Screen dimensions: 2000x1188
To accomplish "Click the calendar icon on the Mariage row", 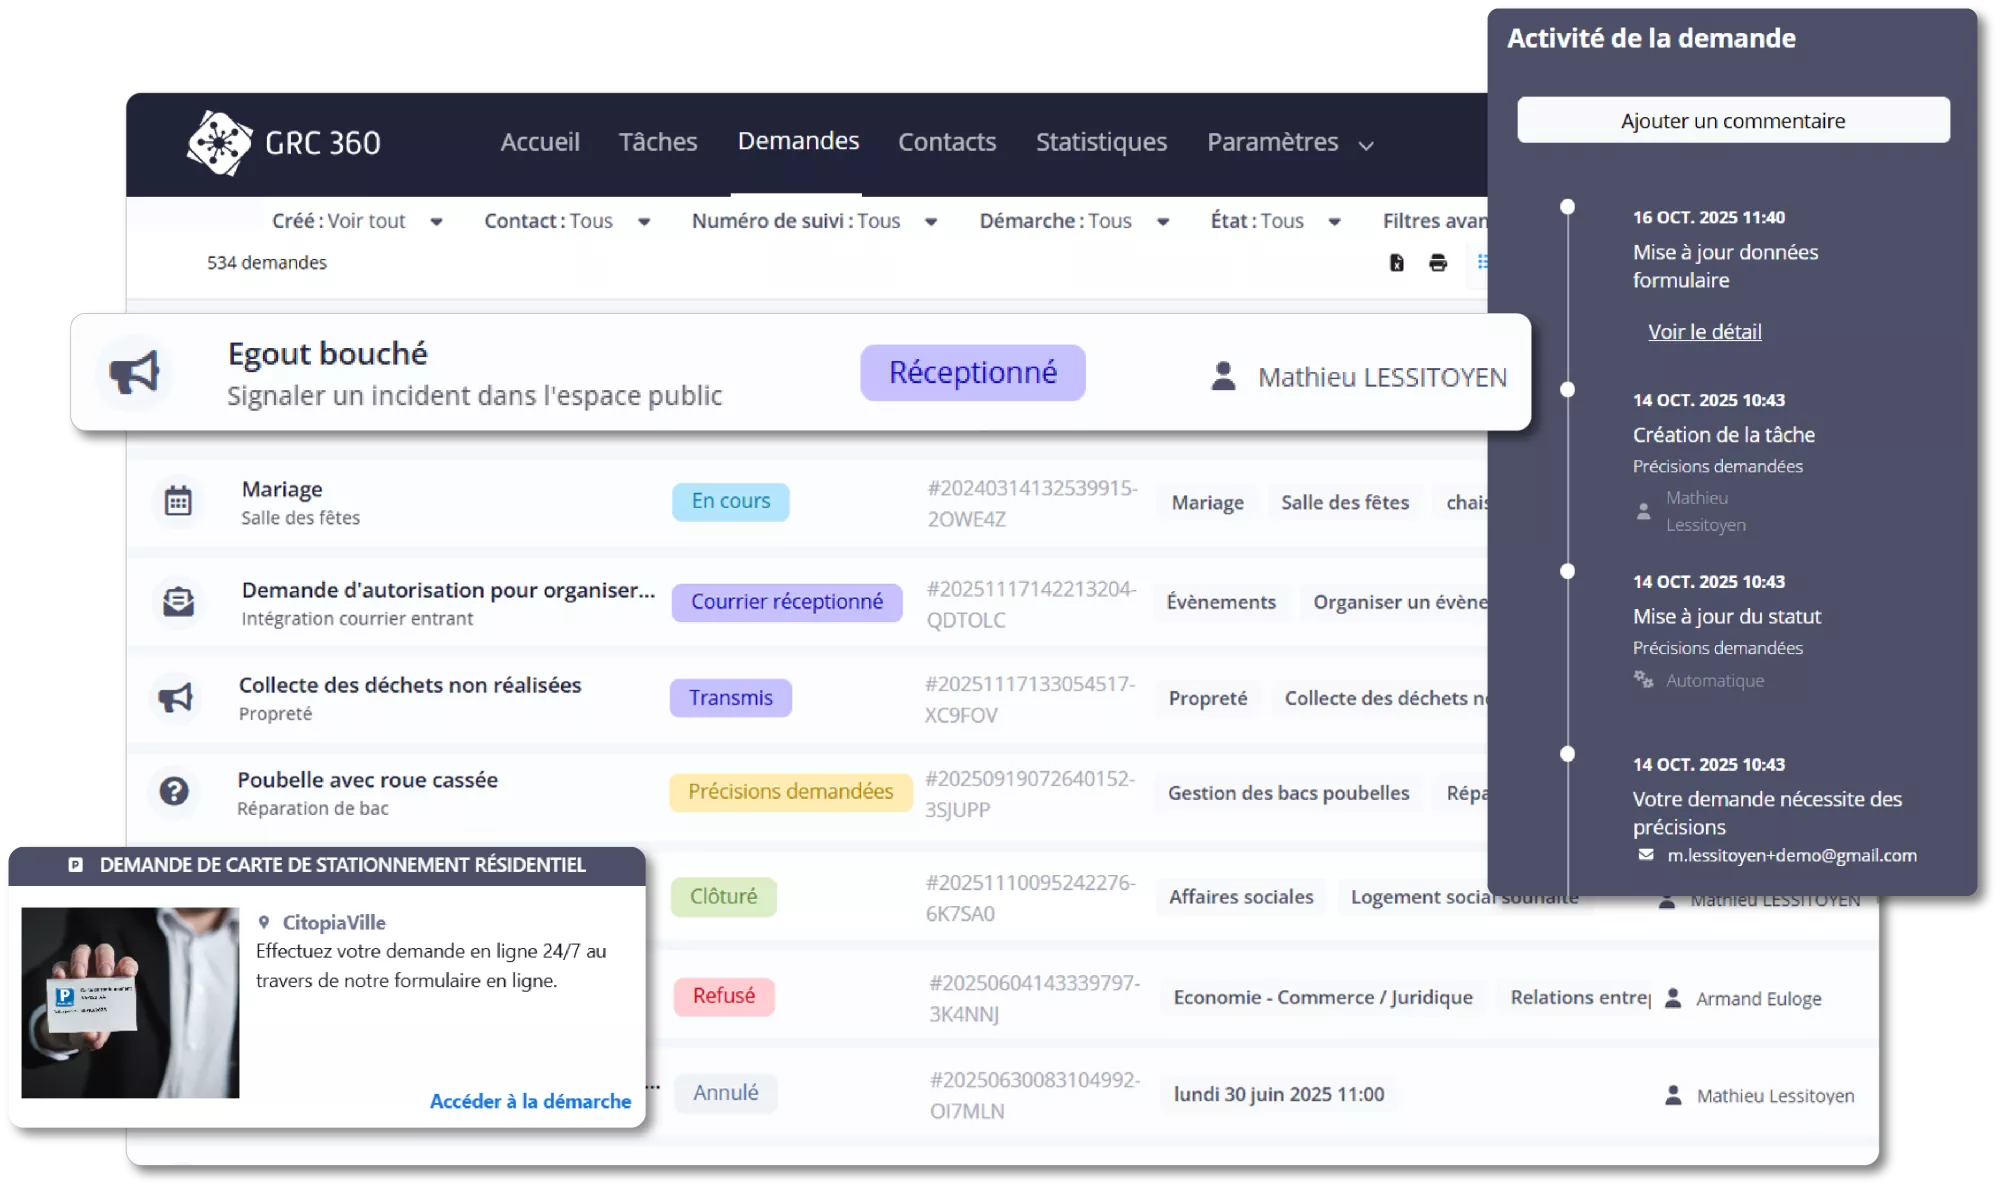I will point(177,502).
